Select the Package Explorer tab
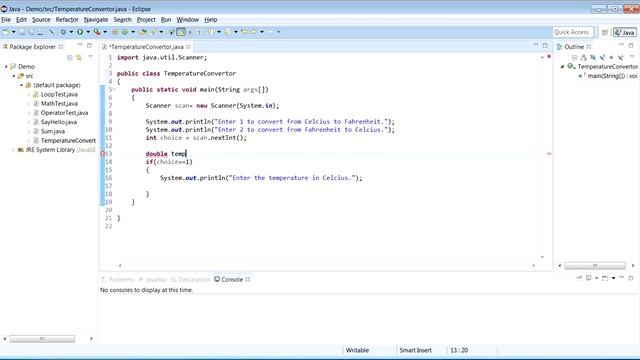 click(32, 47)
